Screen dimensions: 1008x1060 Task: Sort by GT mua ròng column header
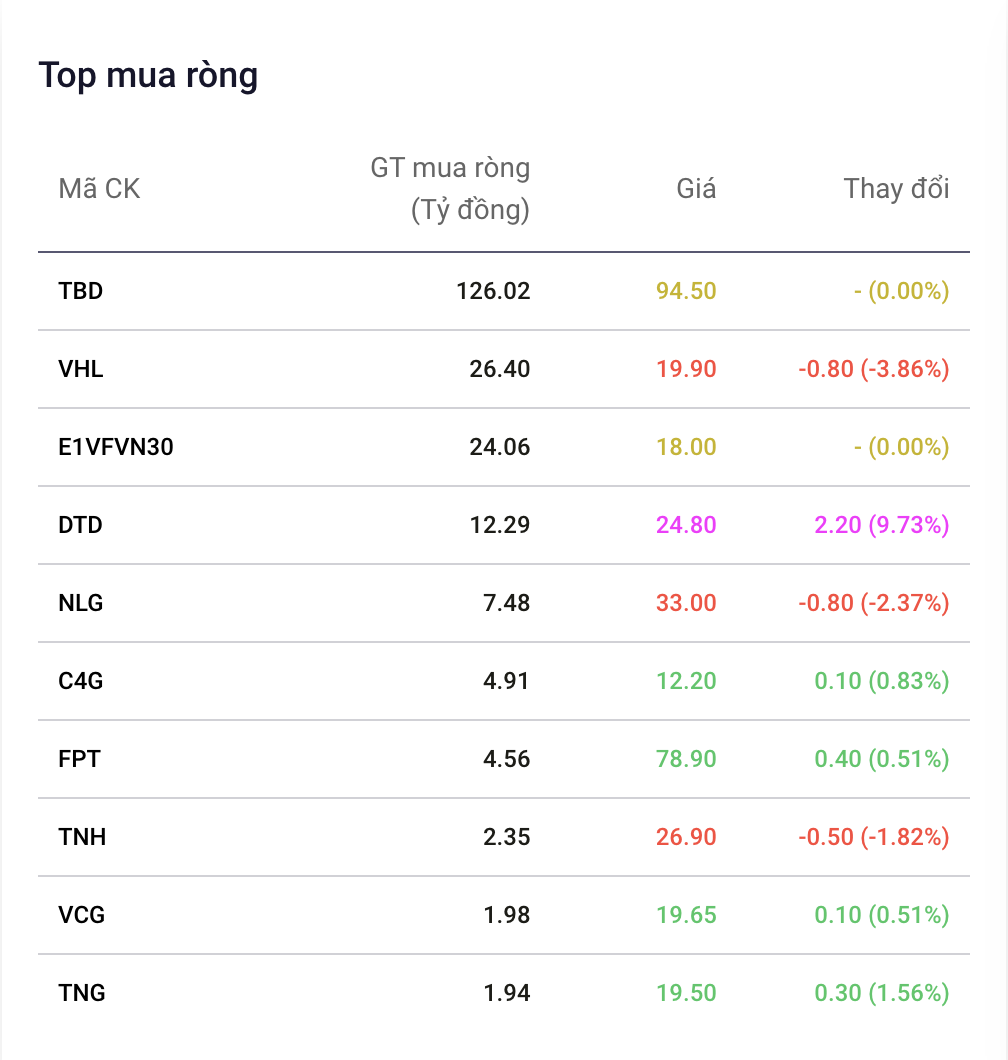(x=450, y=189)
